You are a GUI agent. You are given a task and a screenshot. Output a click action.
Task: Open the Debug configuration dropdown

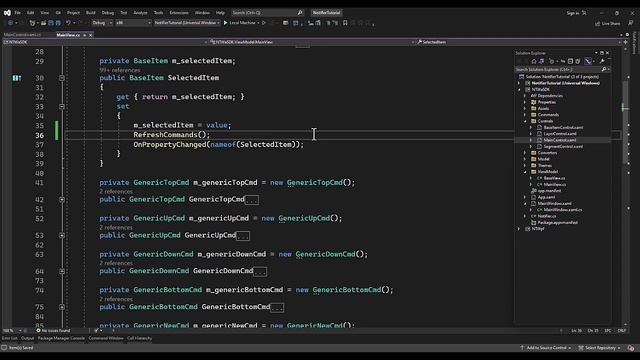102,23
